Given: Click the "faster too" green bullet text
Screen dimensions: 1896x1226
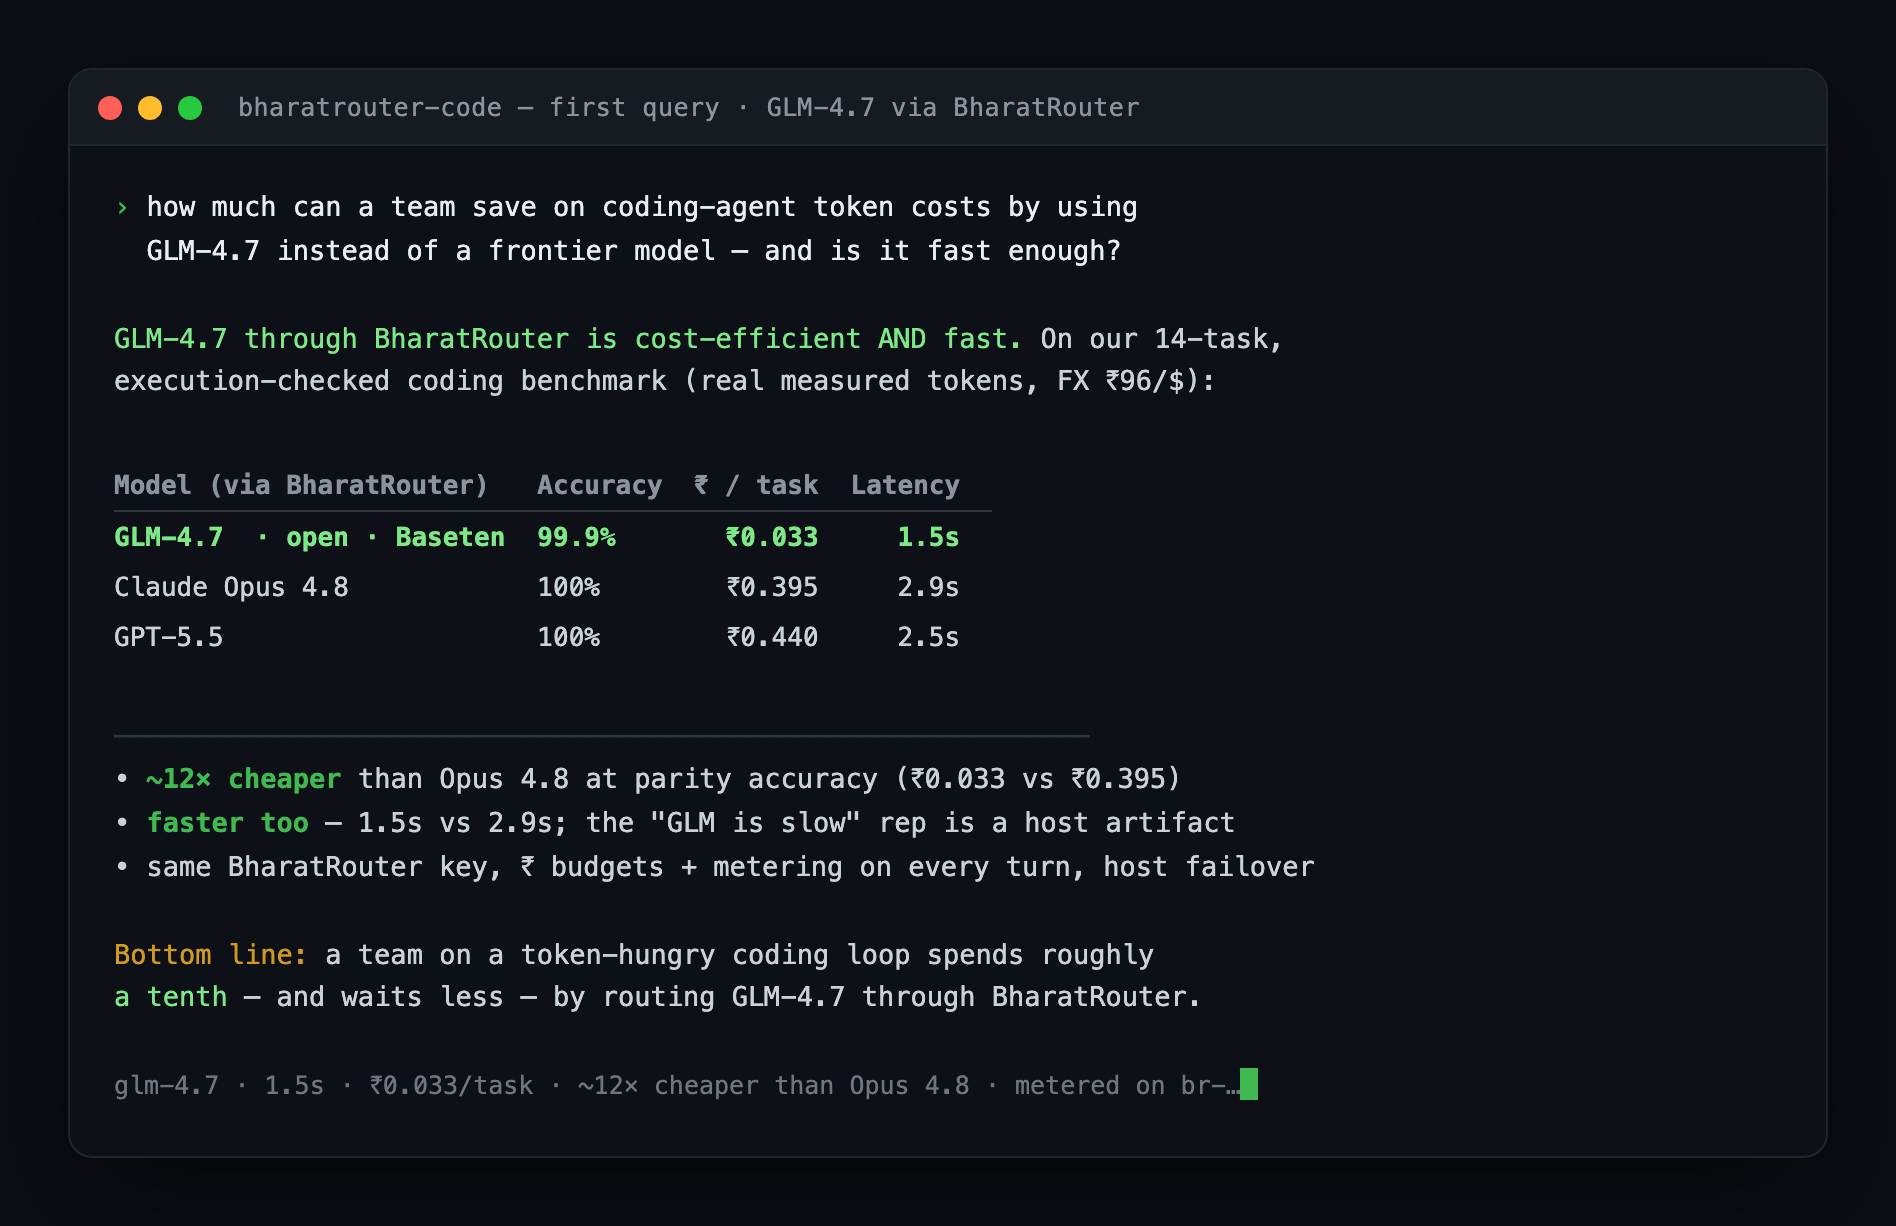Looking at the screenshot, I should click(x=228, y=823).
